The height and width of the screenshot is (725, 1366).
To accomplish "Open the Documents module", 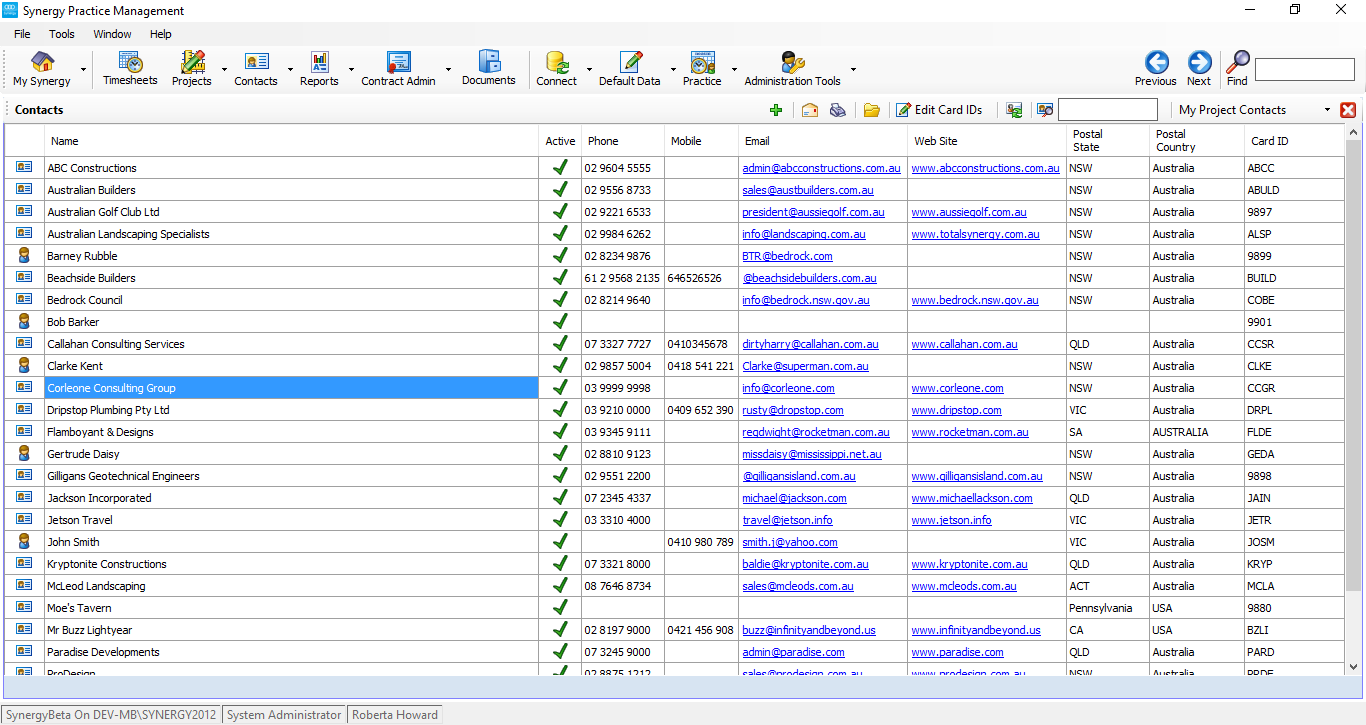I will [488, 68].
